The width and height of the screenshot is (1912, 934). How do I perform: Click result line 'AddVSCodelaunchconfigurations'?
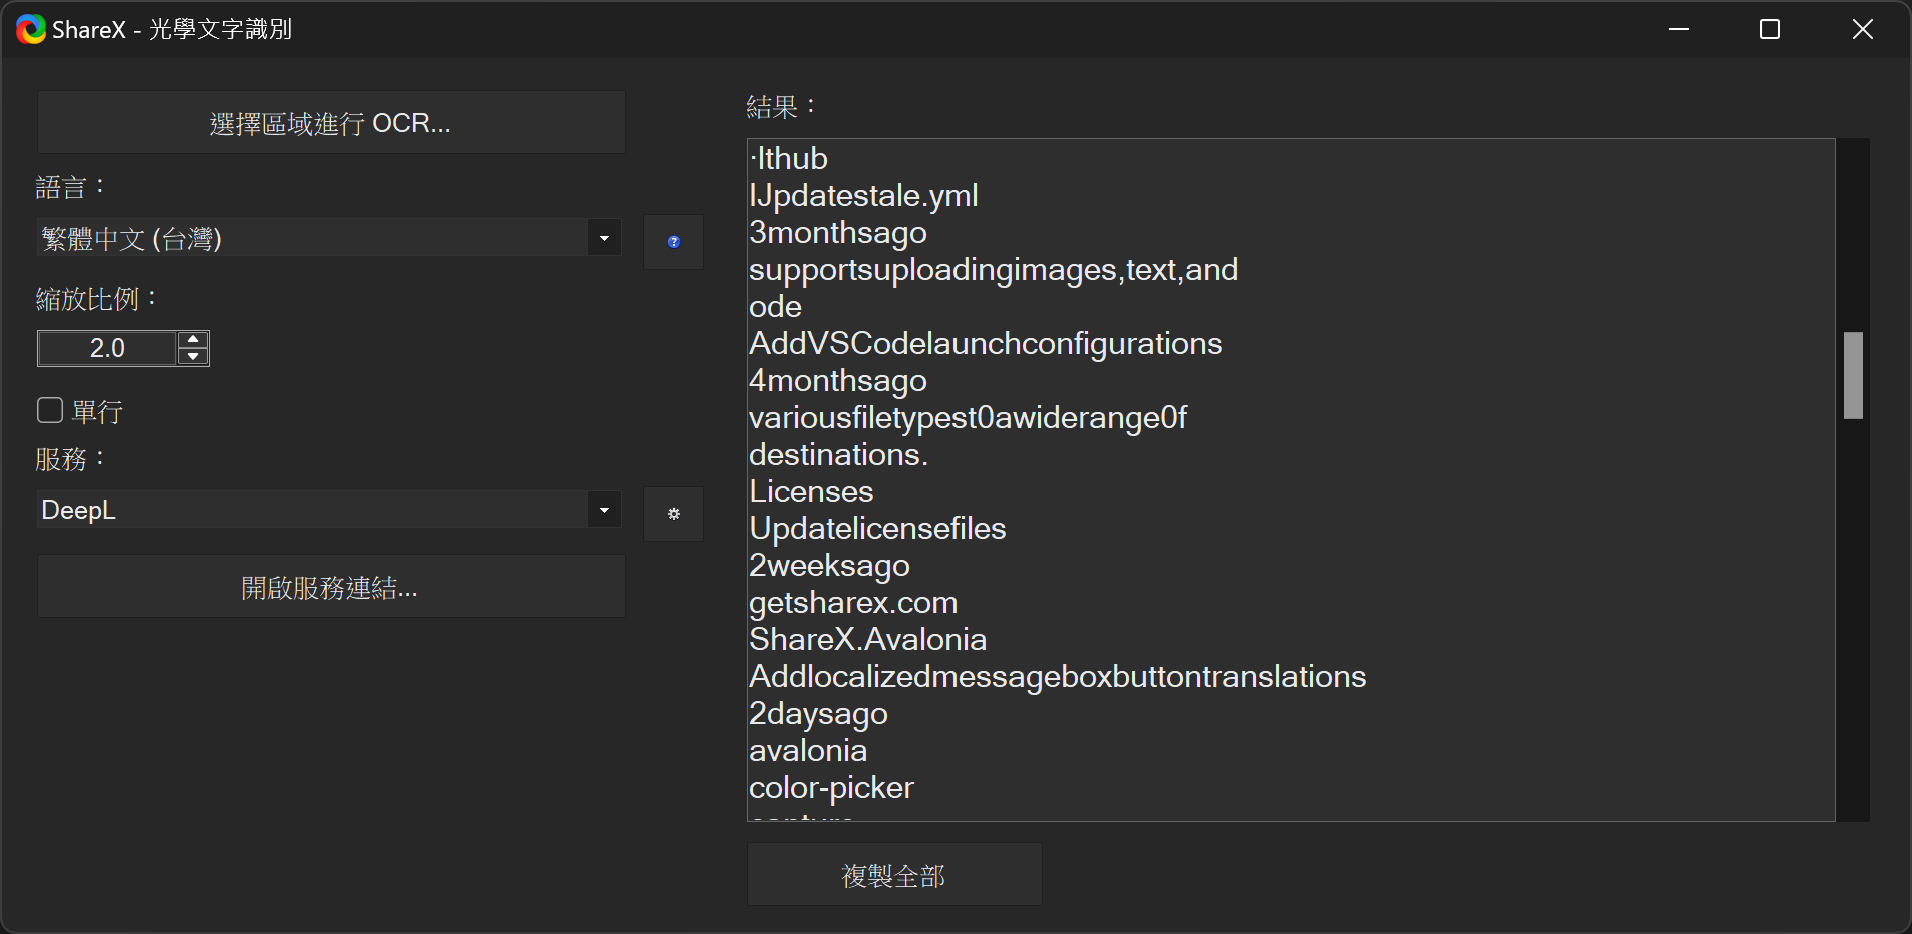click(986, 343)
